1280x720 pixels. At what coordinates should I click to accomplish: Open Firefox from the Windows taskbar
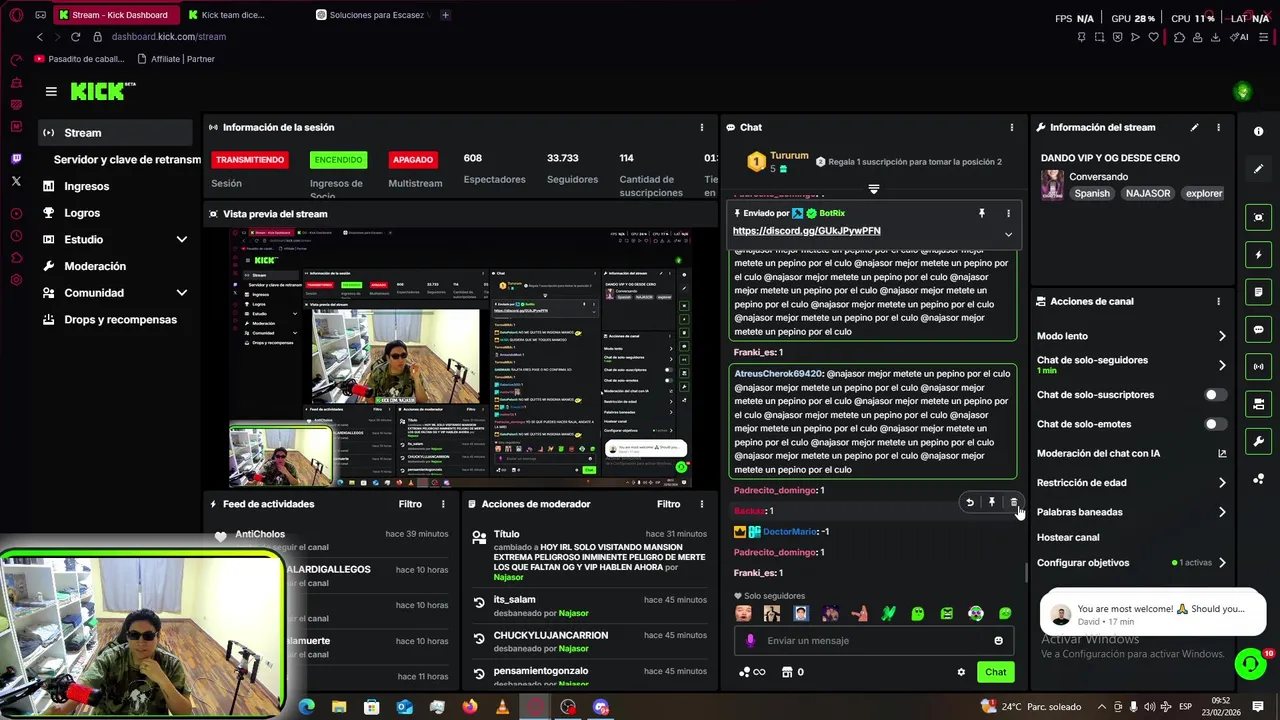pyautogui.click(x=470, y=707)
